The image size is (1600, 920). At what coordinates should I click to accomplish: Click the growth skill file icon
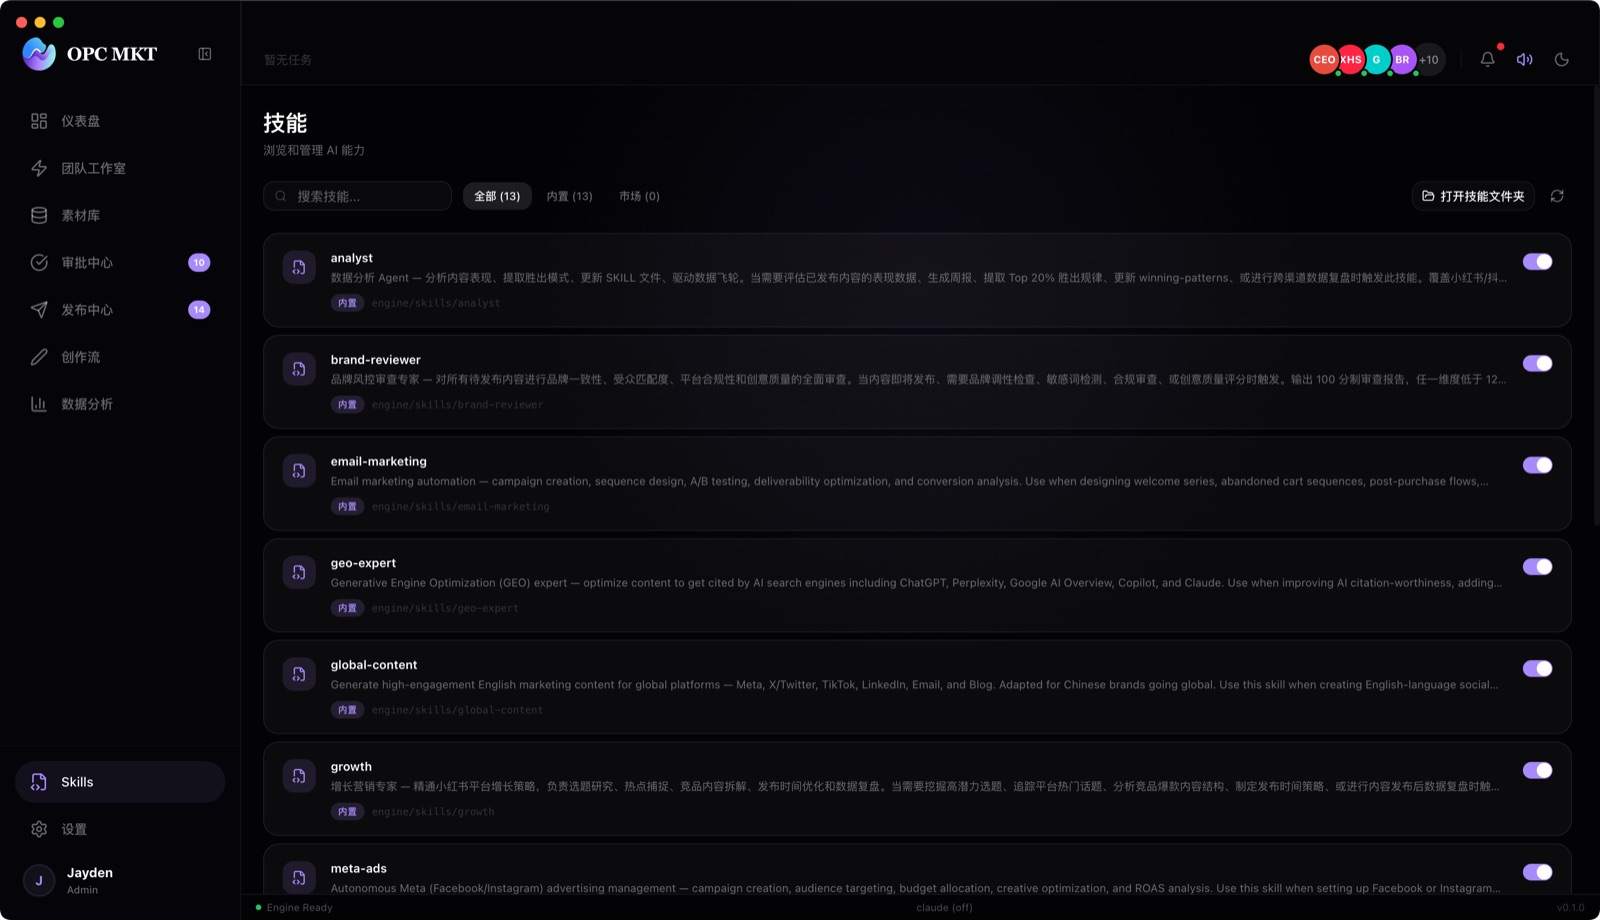pos(299,776)
